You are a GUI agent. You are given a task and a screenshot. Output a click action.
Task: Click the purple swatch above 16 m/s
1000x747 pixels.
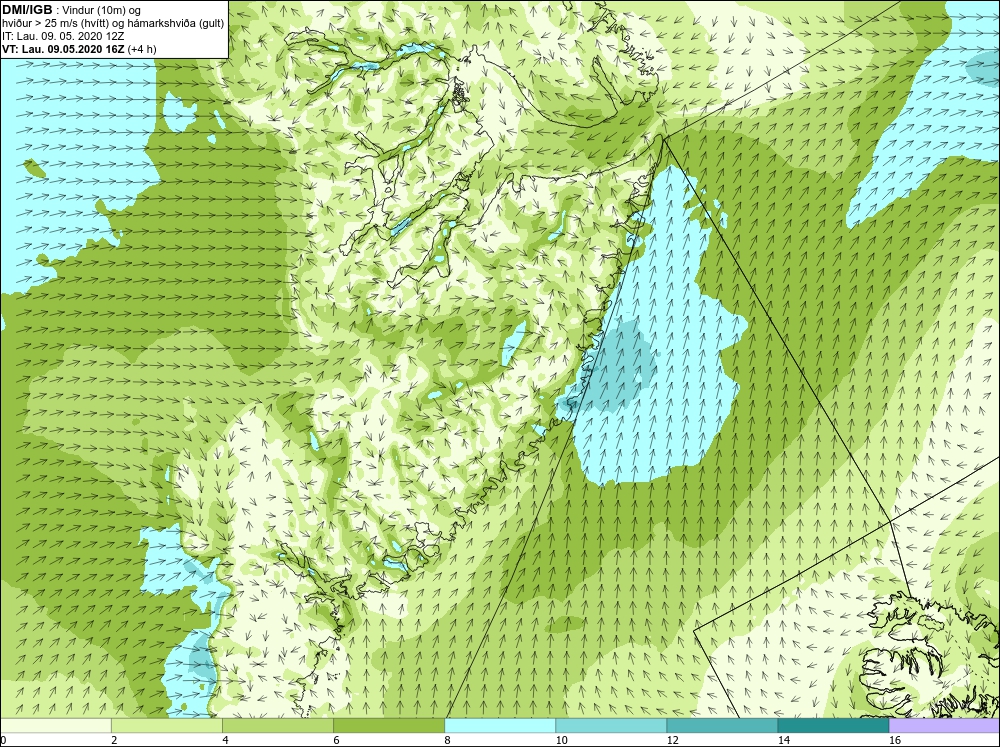944,726
